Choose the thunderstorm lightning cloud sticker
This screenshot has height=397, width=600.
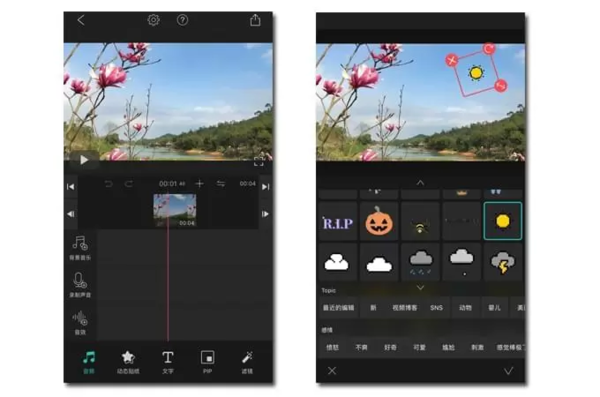(x=502, y=262)
